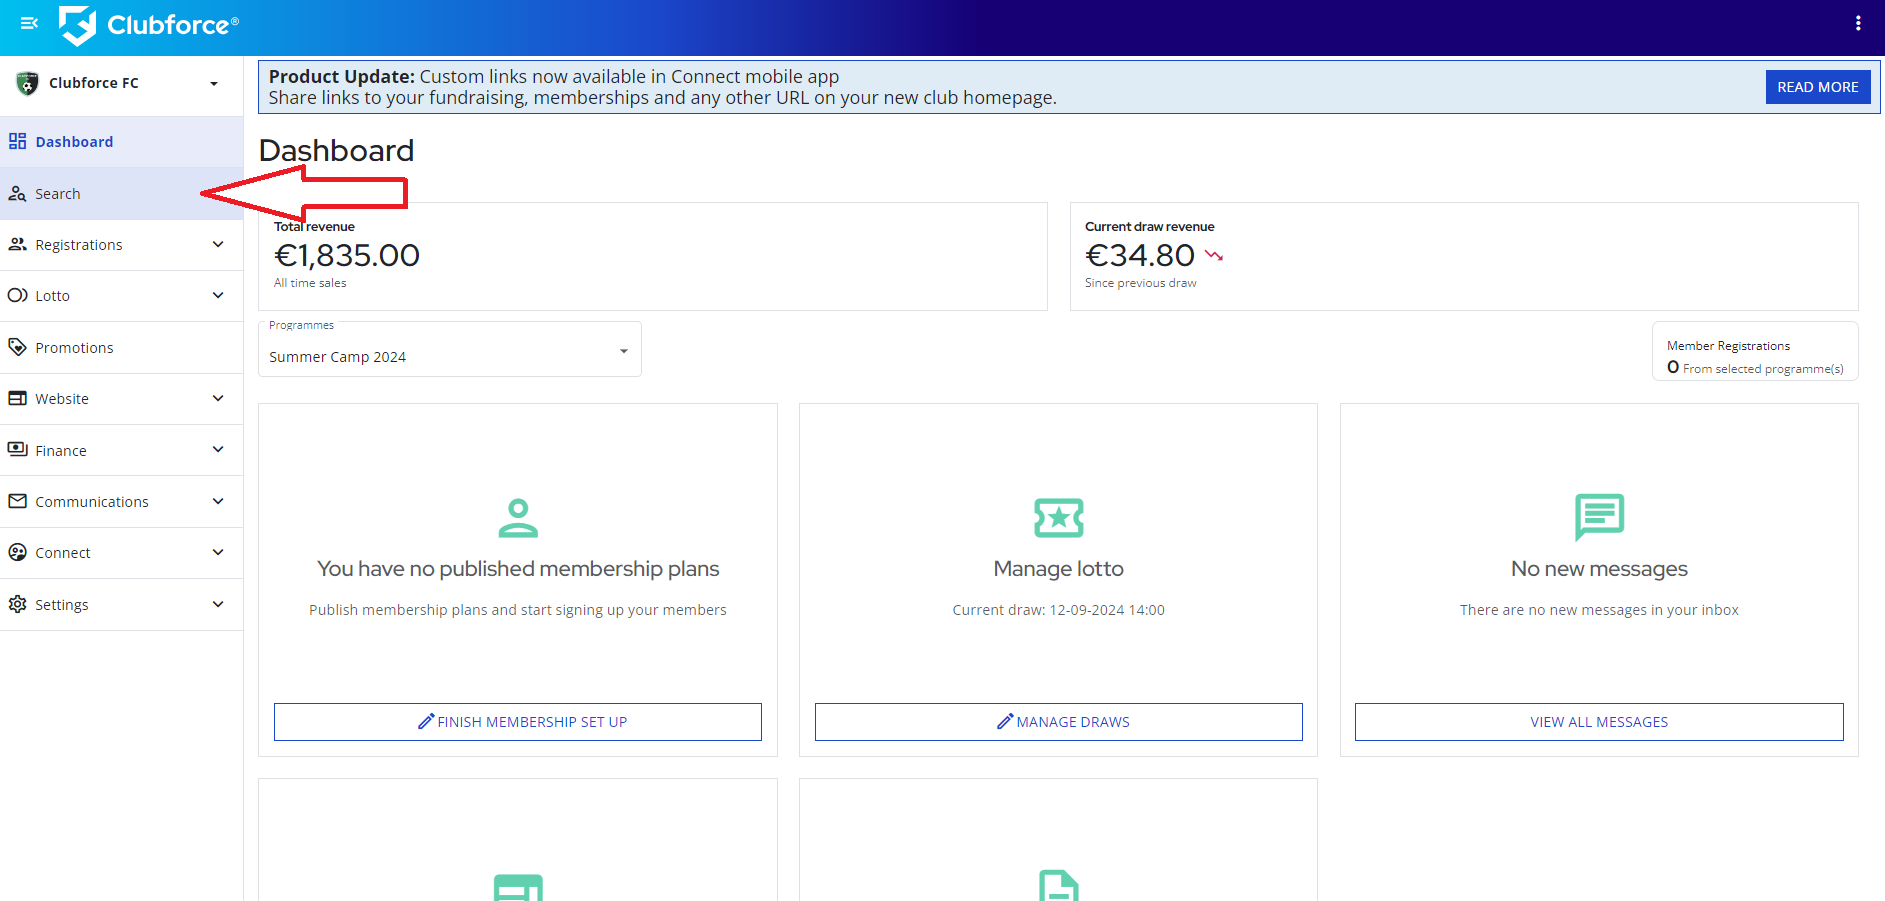Expand the Settings menu chevron
The width and height of the screenshot is (1885, 901).
click(218, 604)
